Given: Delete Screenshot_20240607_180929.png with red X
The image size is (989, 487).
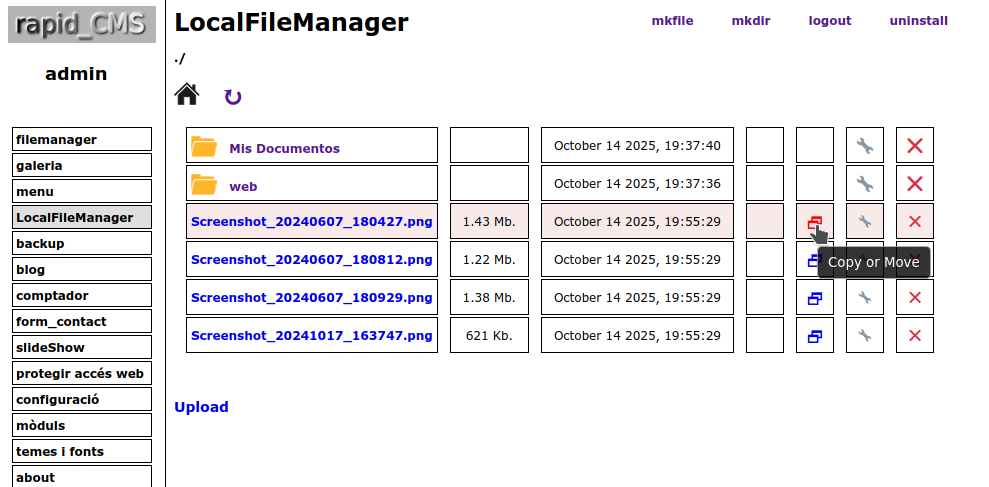Looking at the screenshot, I should click(915, 298).
